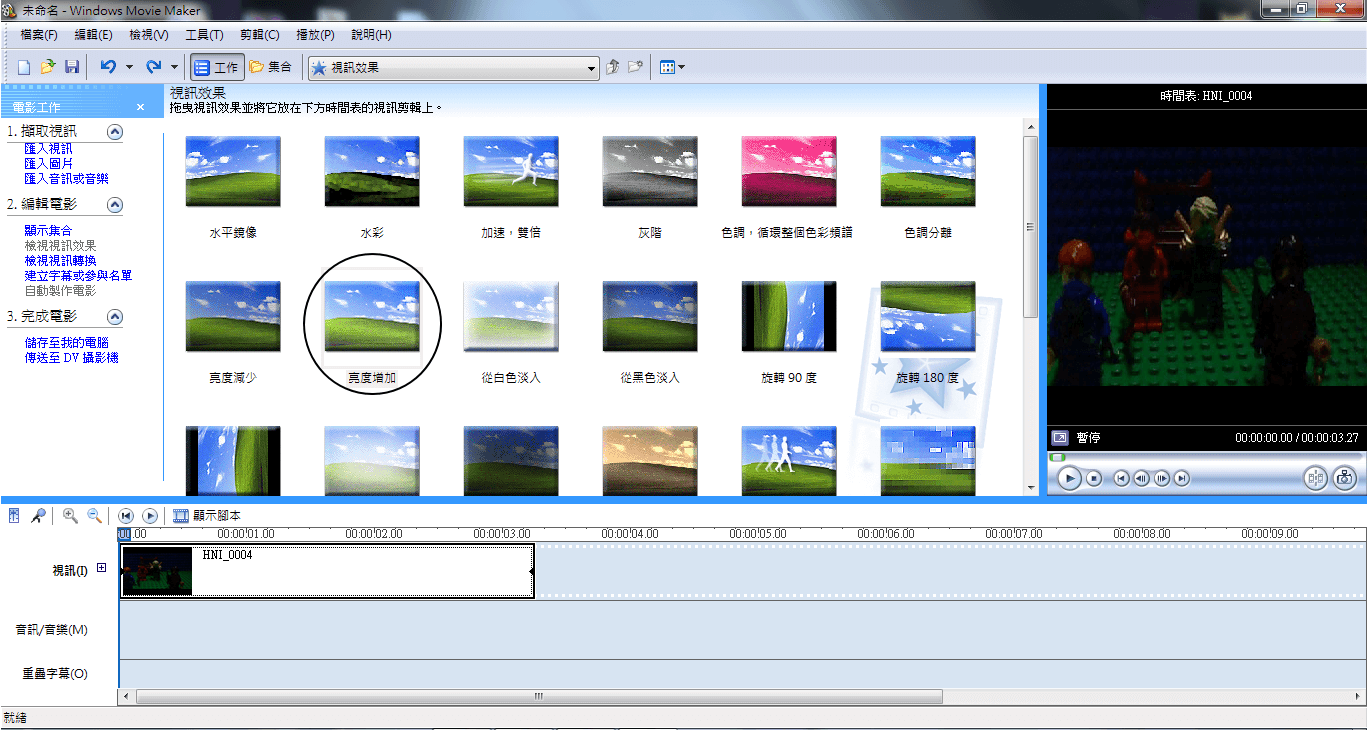The width and height of the screenshot is (1367, 730).
Task: Open the 視訊效果 collection dropdown
Action: coord(591,68)
